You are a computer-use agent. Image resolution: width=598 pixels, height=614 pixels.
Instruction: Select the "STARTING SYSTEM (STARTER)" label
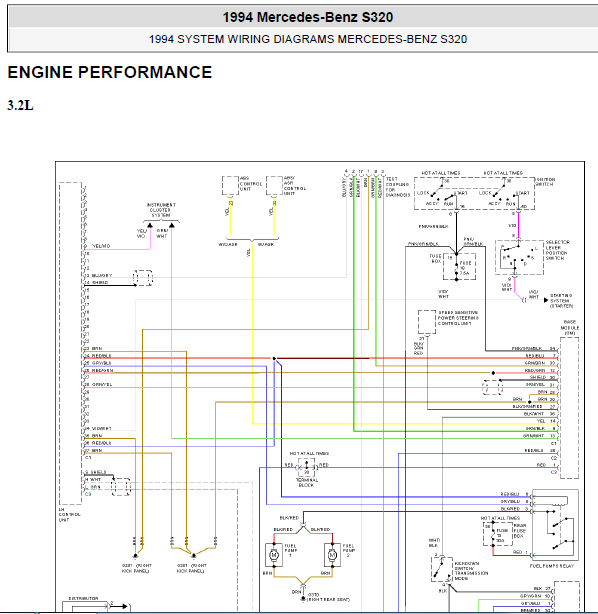[x=561, y=301]
